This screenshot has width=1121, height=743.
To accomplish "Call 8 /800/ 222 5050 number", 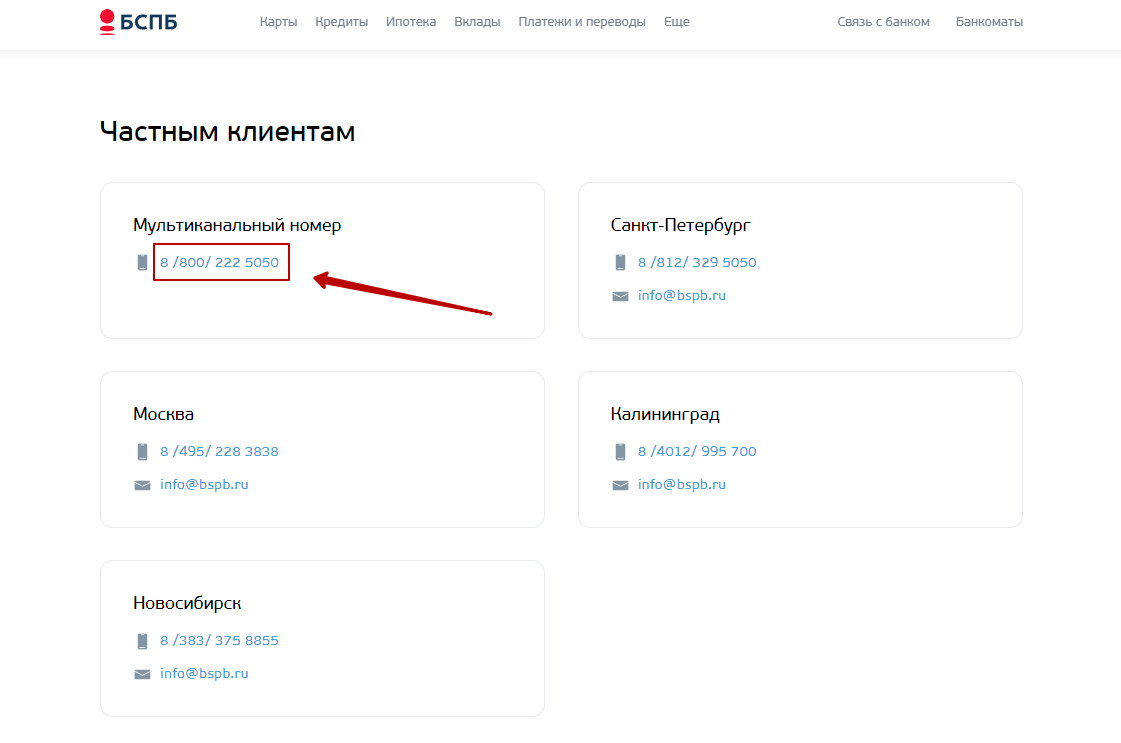I will click(x=219, y=262).
